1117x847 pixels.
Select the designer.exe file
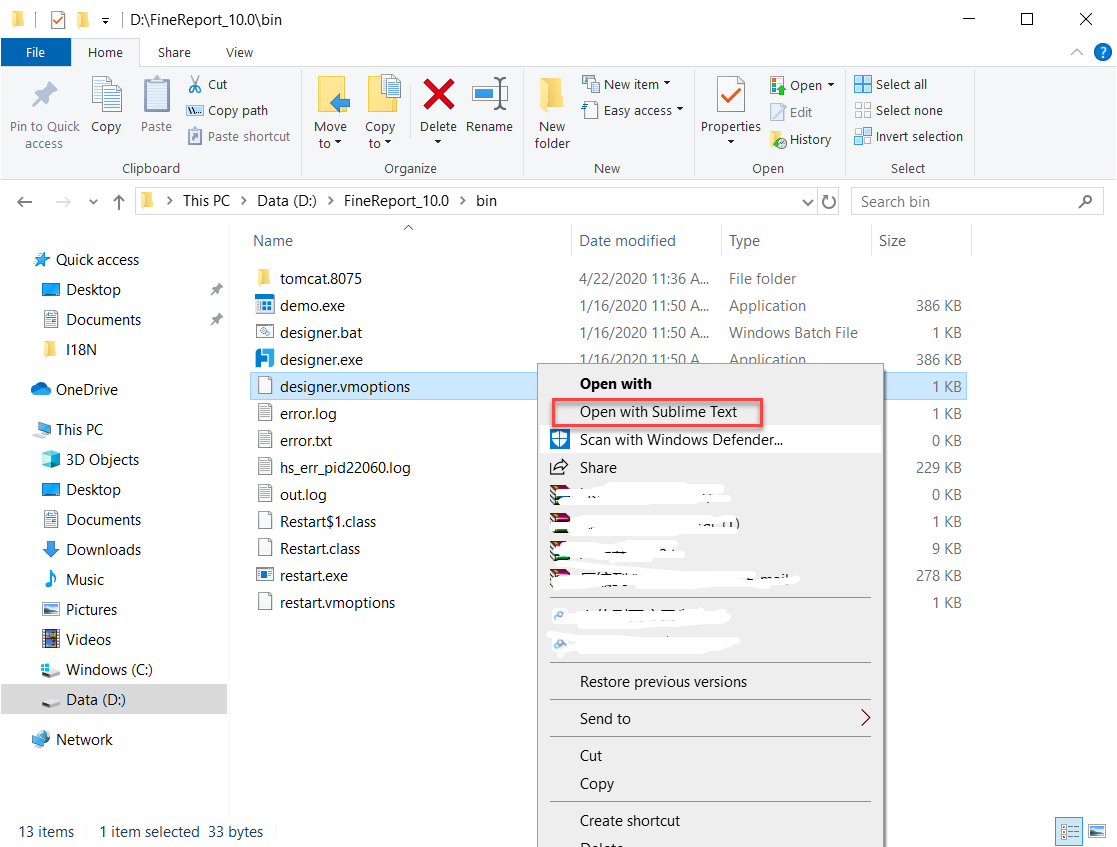[x=321, y=360]
